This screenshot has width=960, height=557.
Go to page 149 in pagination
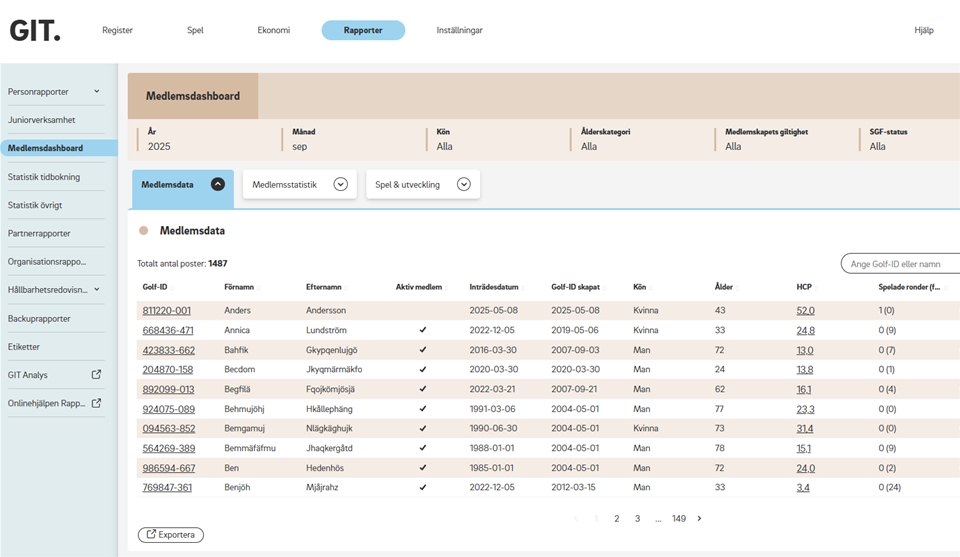(x=679, y=519)
